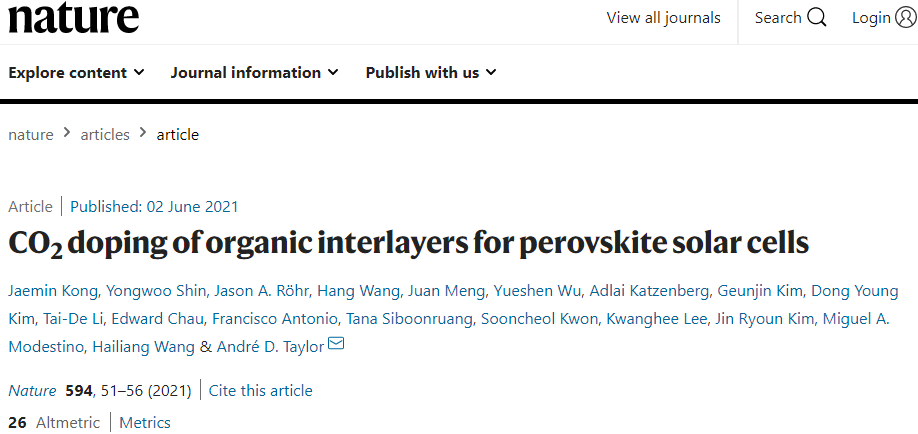Open View all journals
The width and height of the screenshot is (918, 434).
pyautogui.click(x=663, y=18)
